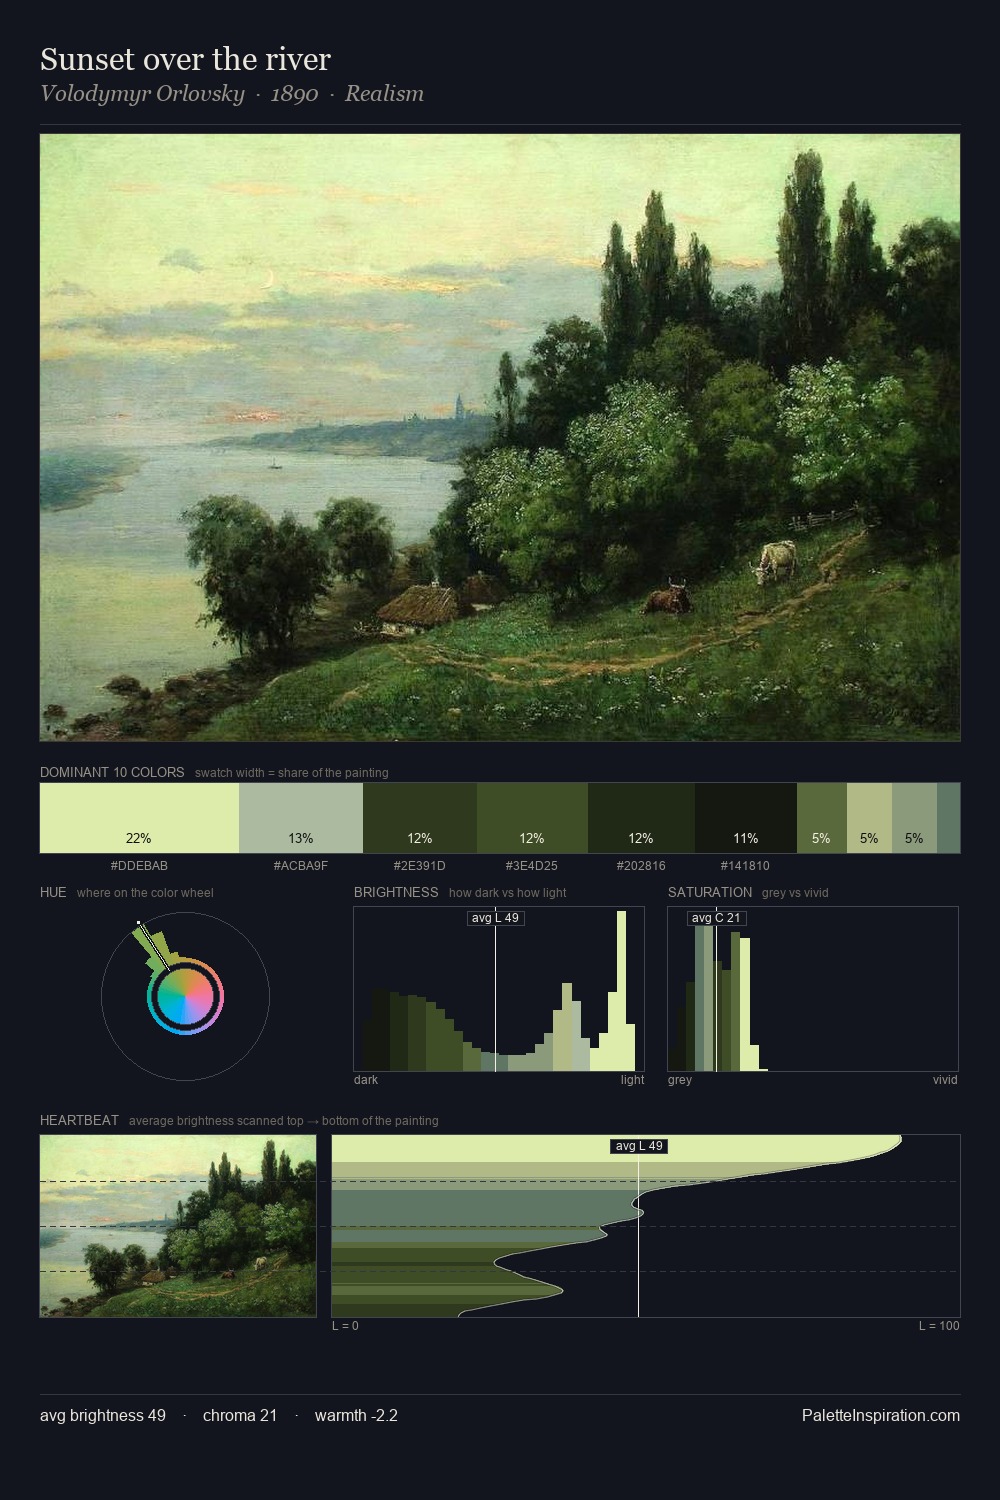Click the hex code #2E391D
The image size is (1000, 1500).
coord(420,866)
